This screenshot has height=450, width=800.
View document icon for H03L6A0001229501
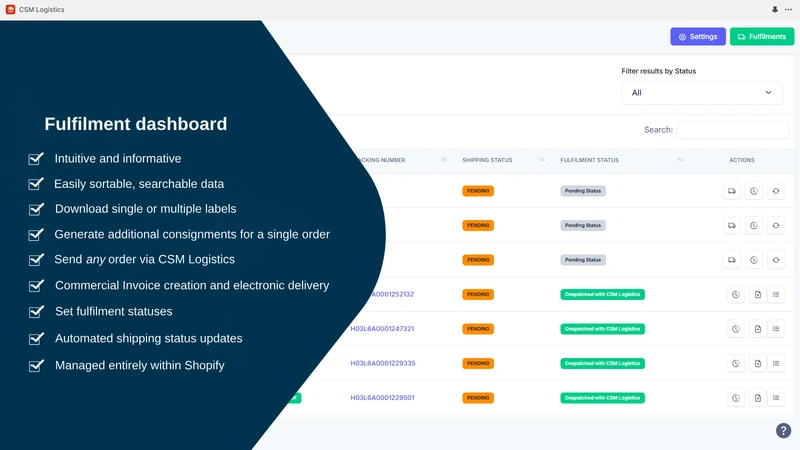(758, 398)
